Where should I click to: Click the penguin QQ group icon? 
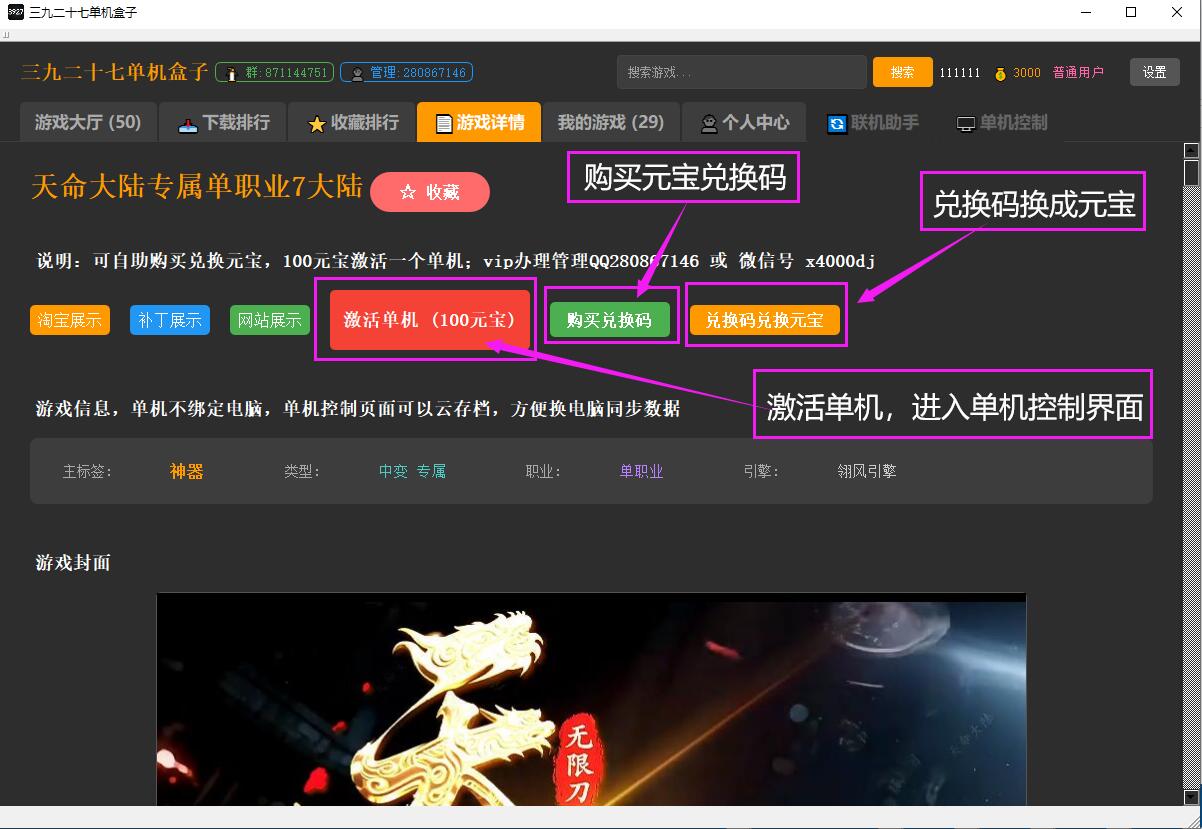tap(231, 73)
